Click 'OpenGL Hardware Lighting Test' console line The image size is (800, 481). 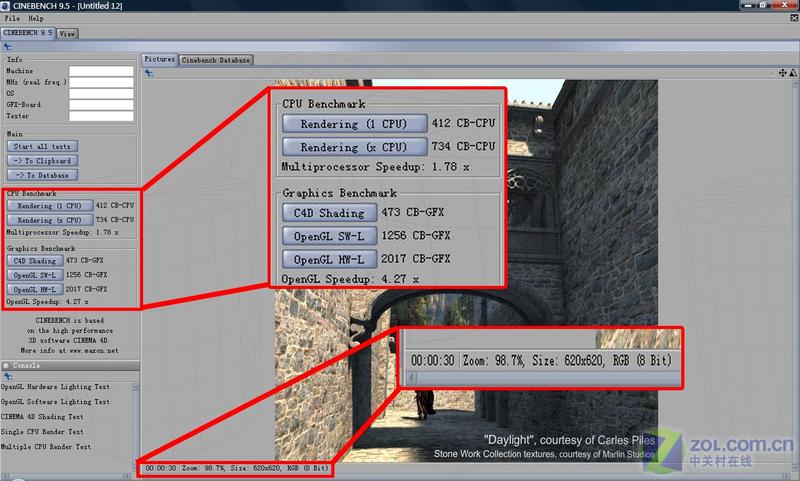click(55, 387)
